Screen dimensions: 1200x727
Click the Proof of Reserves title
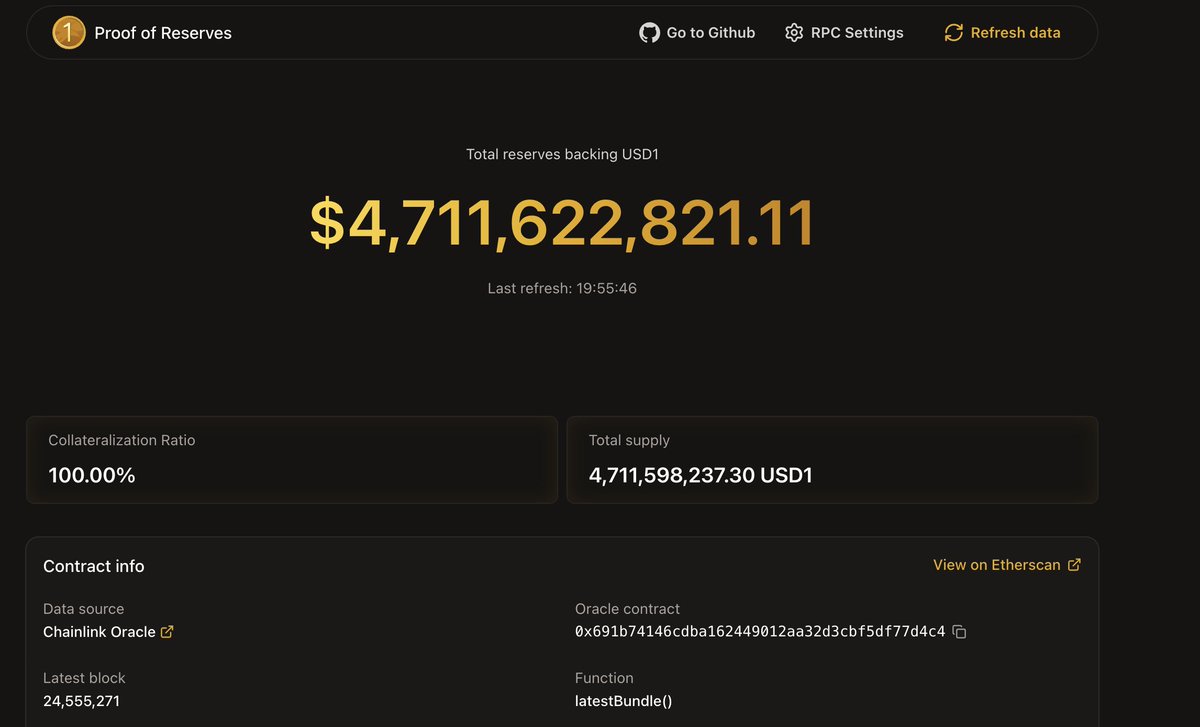click(x=163, y=33)
